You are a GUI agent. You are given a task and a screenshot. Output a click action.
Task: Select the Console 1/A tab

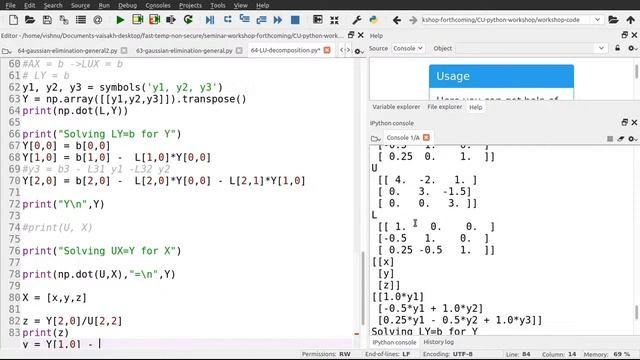click(x=403, y=138)
